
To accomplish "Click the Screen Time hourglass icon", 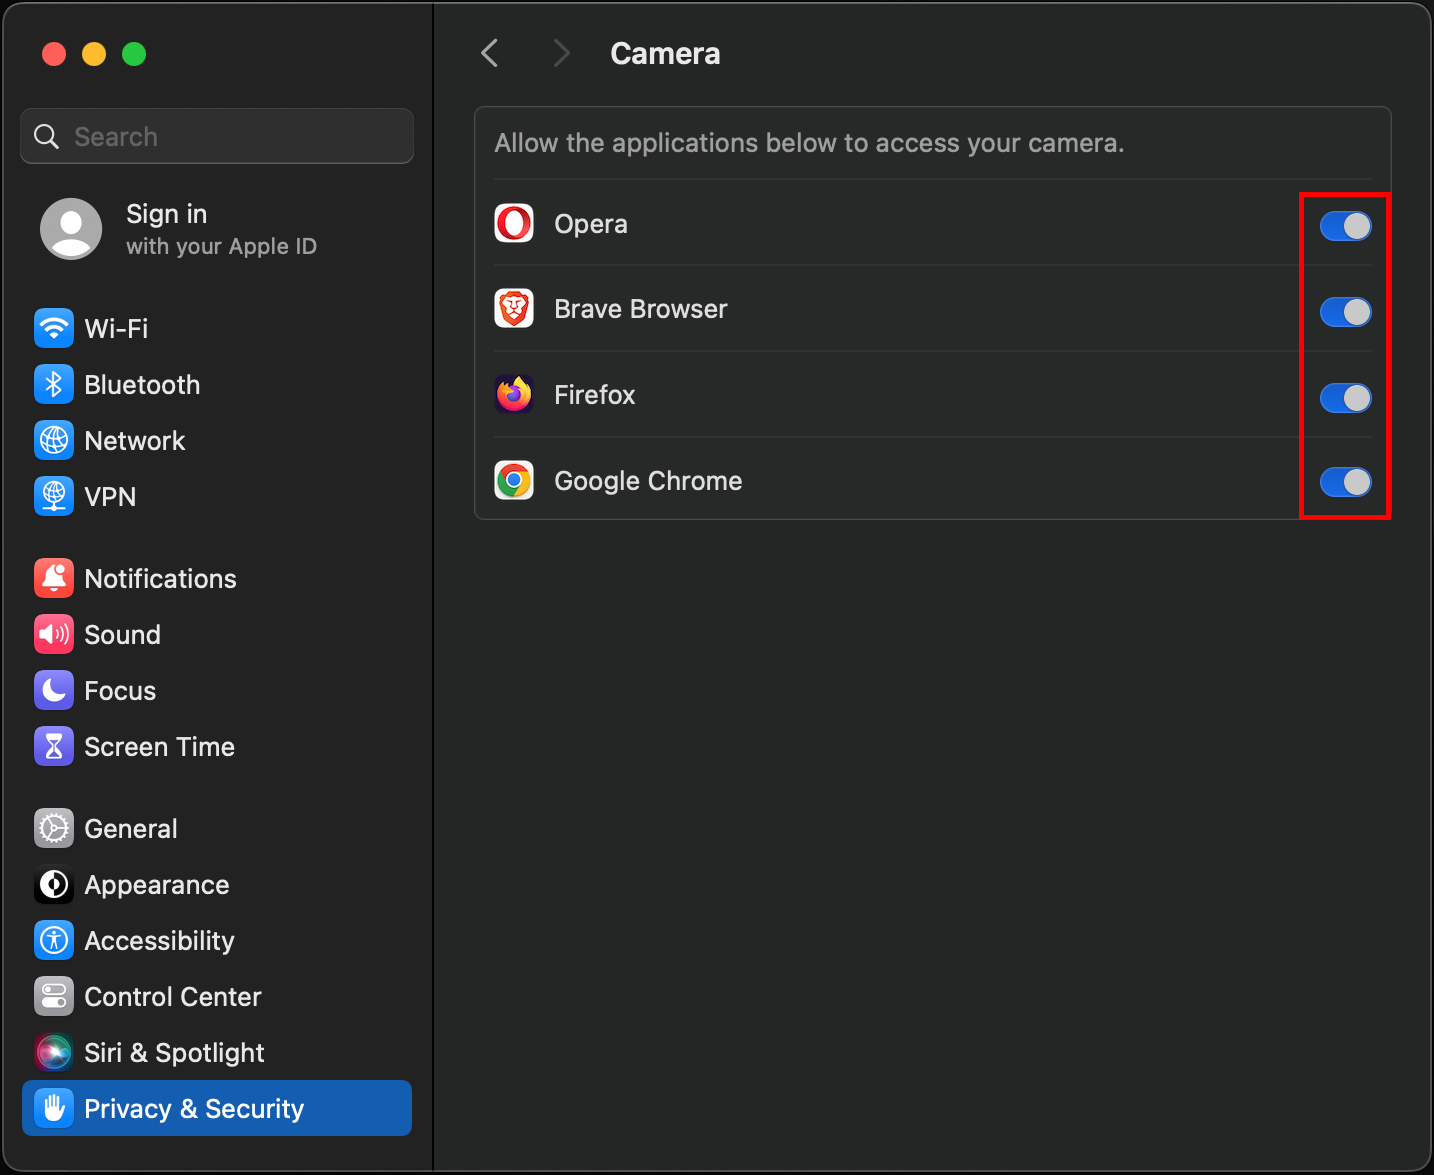I will click(54, 746).
